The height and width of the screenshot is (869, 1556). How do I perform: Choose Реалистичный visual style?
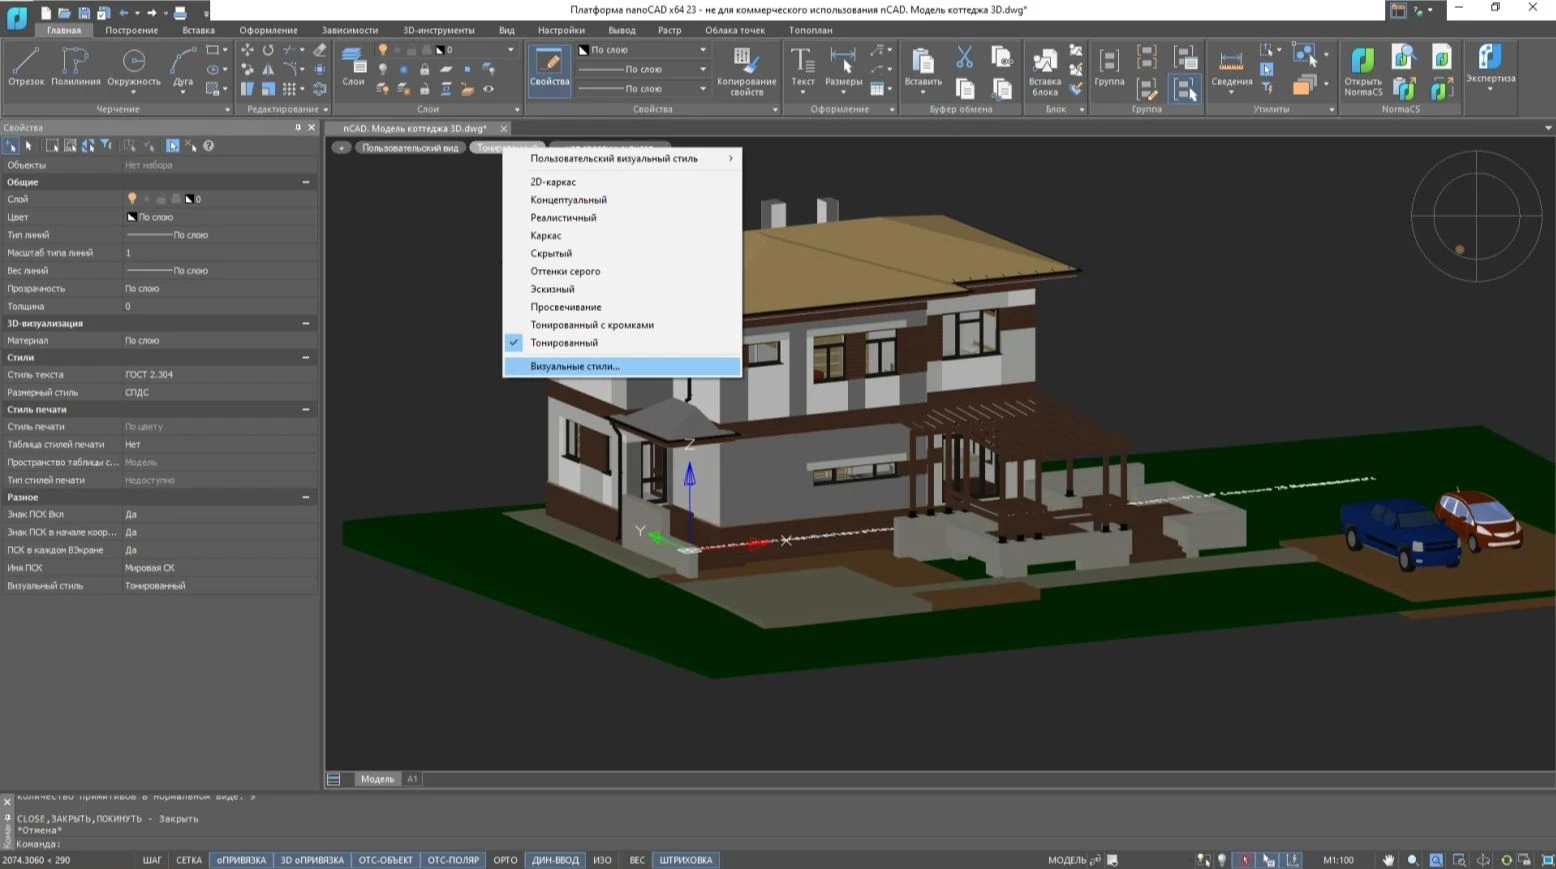[563, 218]
